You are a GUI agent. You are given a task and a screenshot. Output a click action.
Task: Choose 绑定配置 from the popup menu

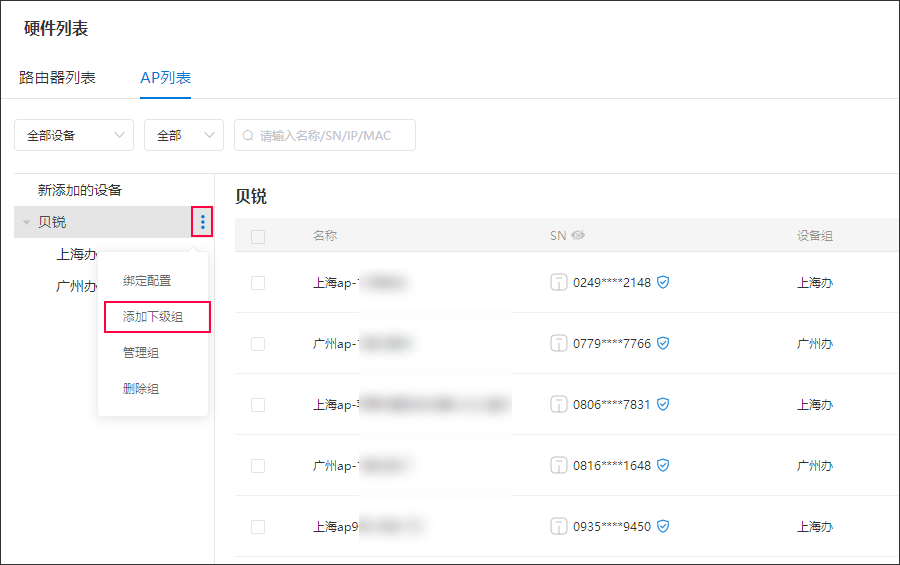[x=147, y=281]
